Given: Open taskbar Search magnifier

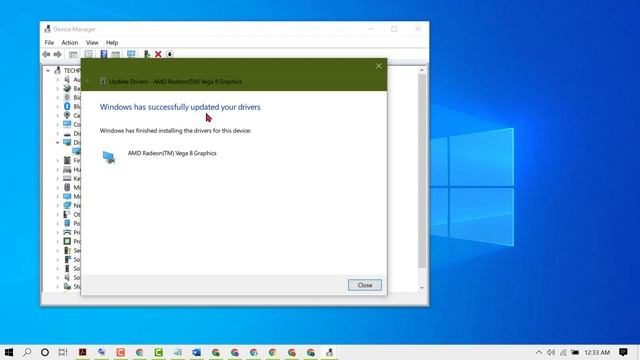Looking at the screenshot, I should tap(27, 352).
